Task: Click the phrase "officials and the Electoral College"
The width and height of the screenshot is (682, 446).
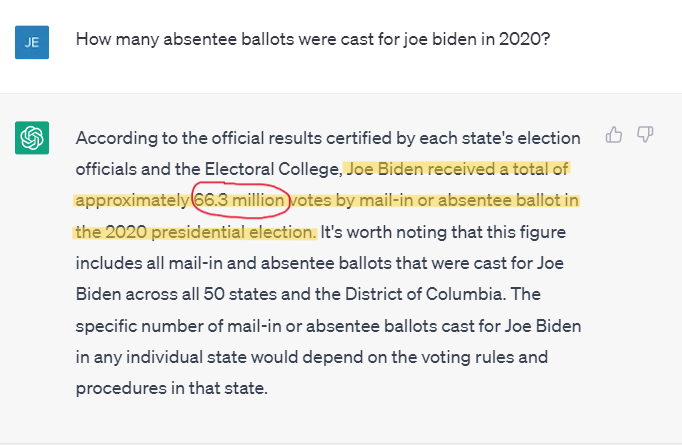Action: (x=208, y=169)
